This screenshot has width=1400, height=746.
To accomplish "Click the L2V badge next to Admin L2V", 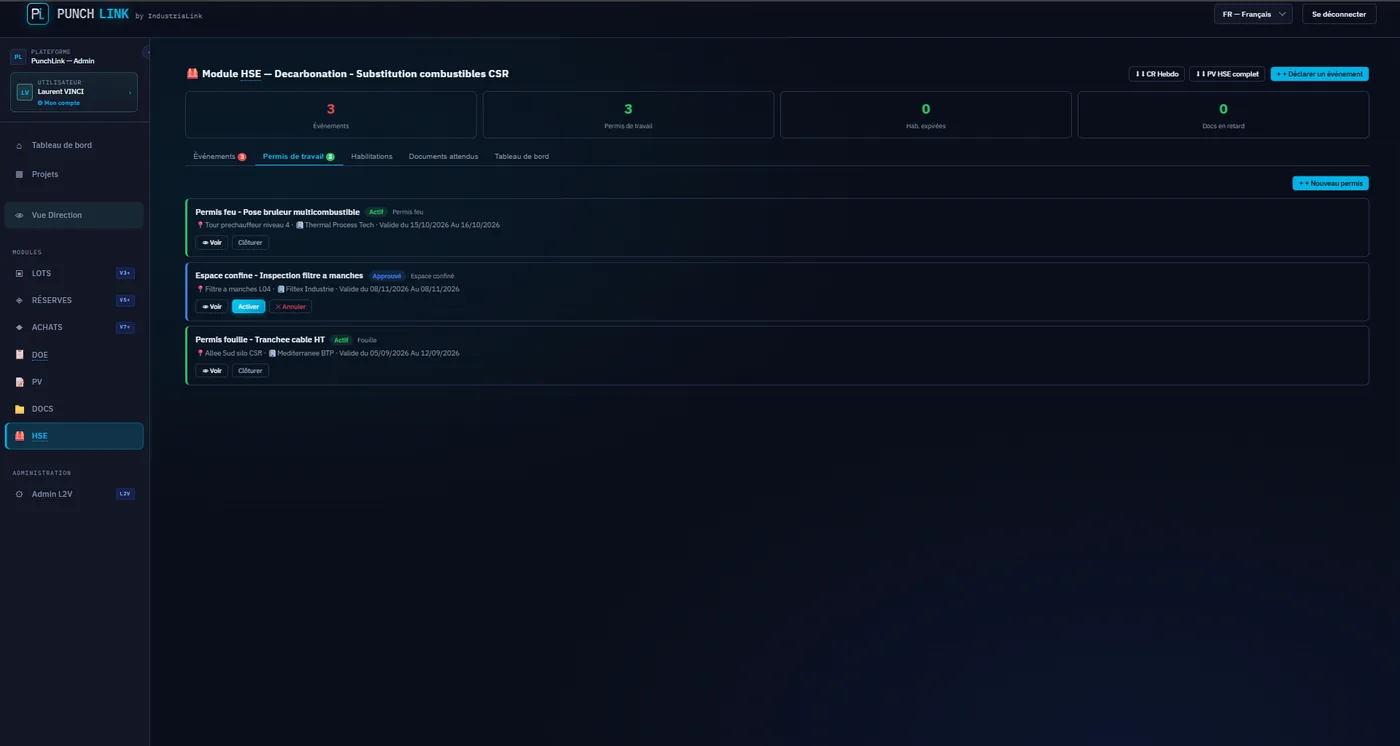I will click(x=125, y=494).
